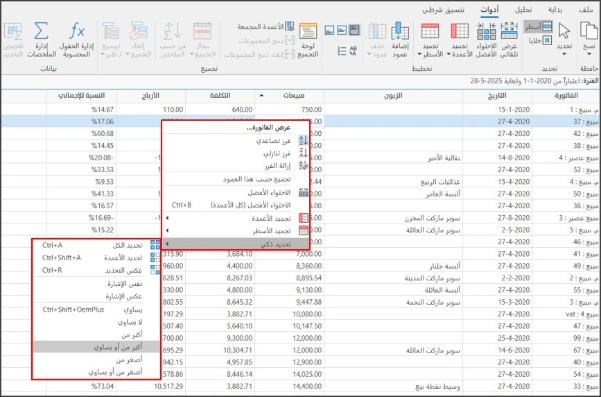Viewport: 601px width, 397px height.
Task: Choose عكس الإشارة in submenu
Action: point(96,296)
